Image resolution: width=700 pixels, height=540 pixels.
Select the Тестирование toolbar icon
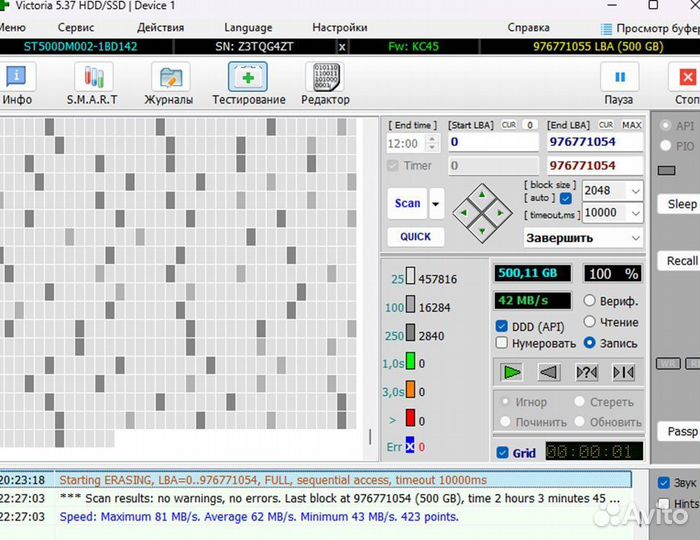[248, 78]
